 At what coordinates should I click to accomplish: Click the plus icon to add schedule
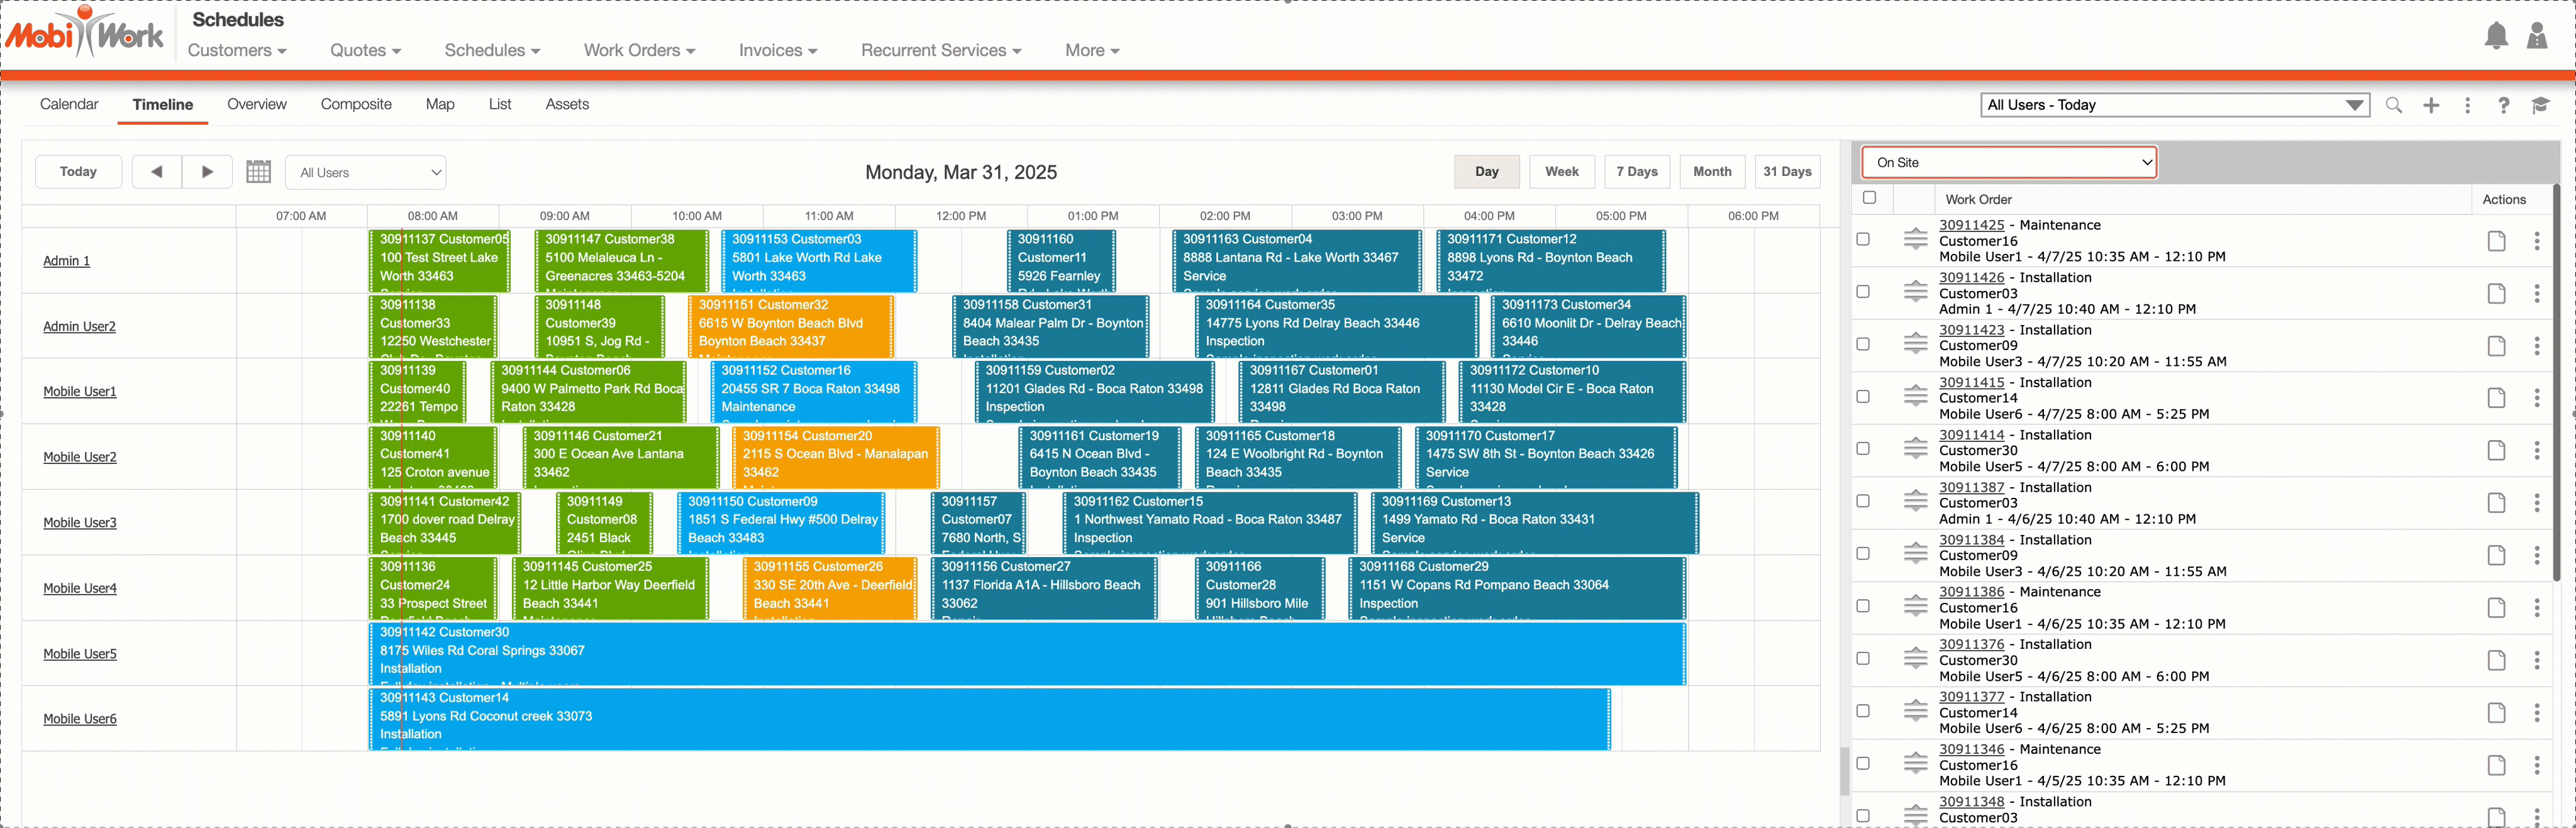[x=2431, y=105]
